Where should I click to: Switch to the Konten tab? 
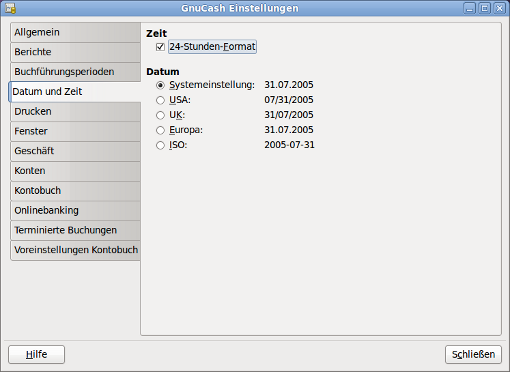click(75, 171)
